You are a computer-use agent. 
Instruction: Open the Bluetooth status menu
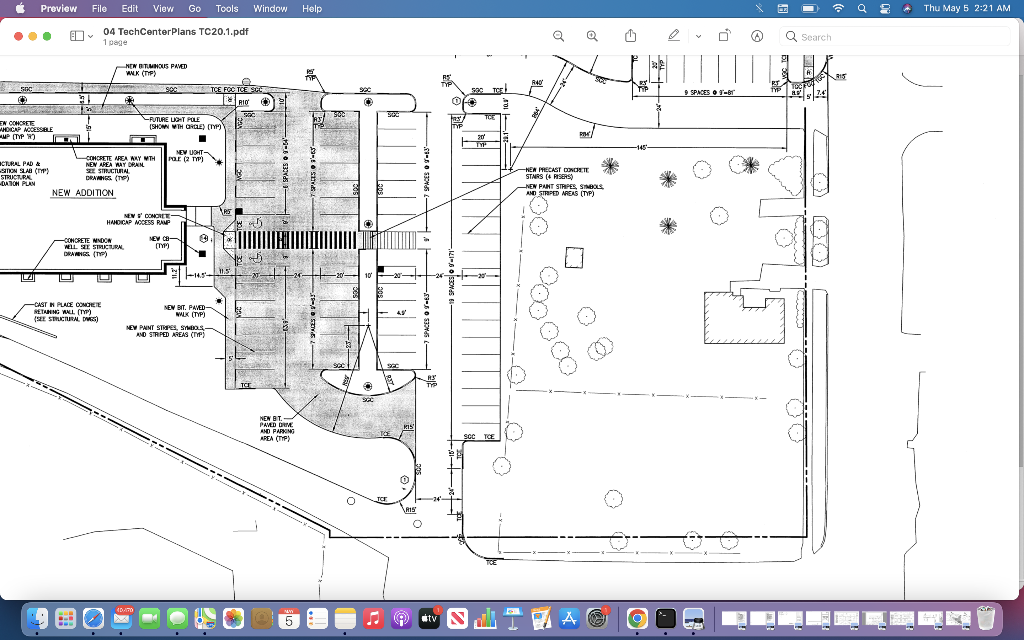(x=759, y=8)
